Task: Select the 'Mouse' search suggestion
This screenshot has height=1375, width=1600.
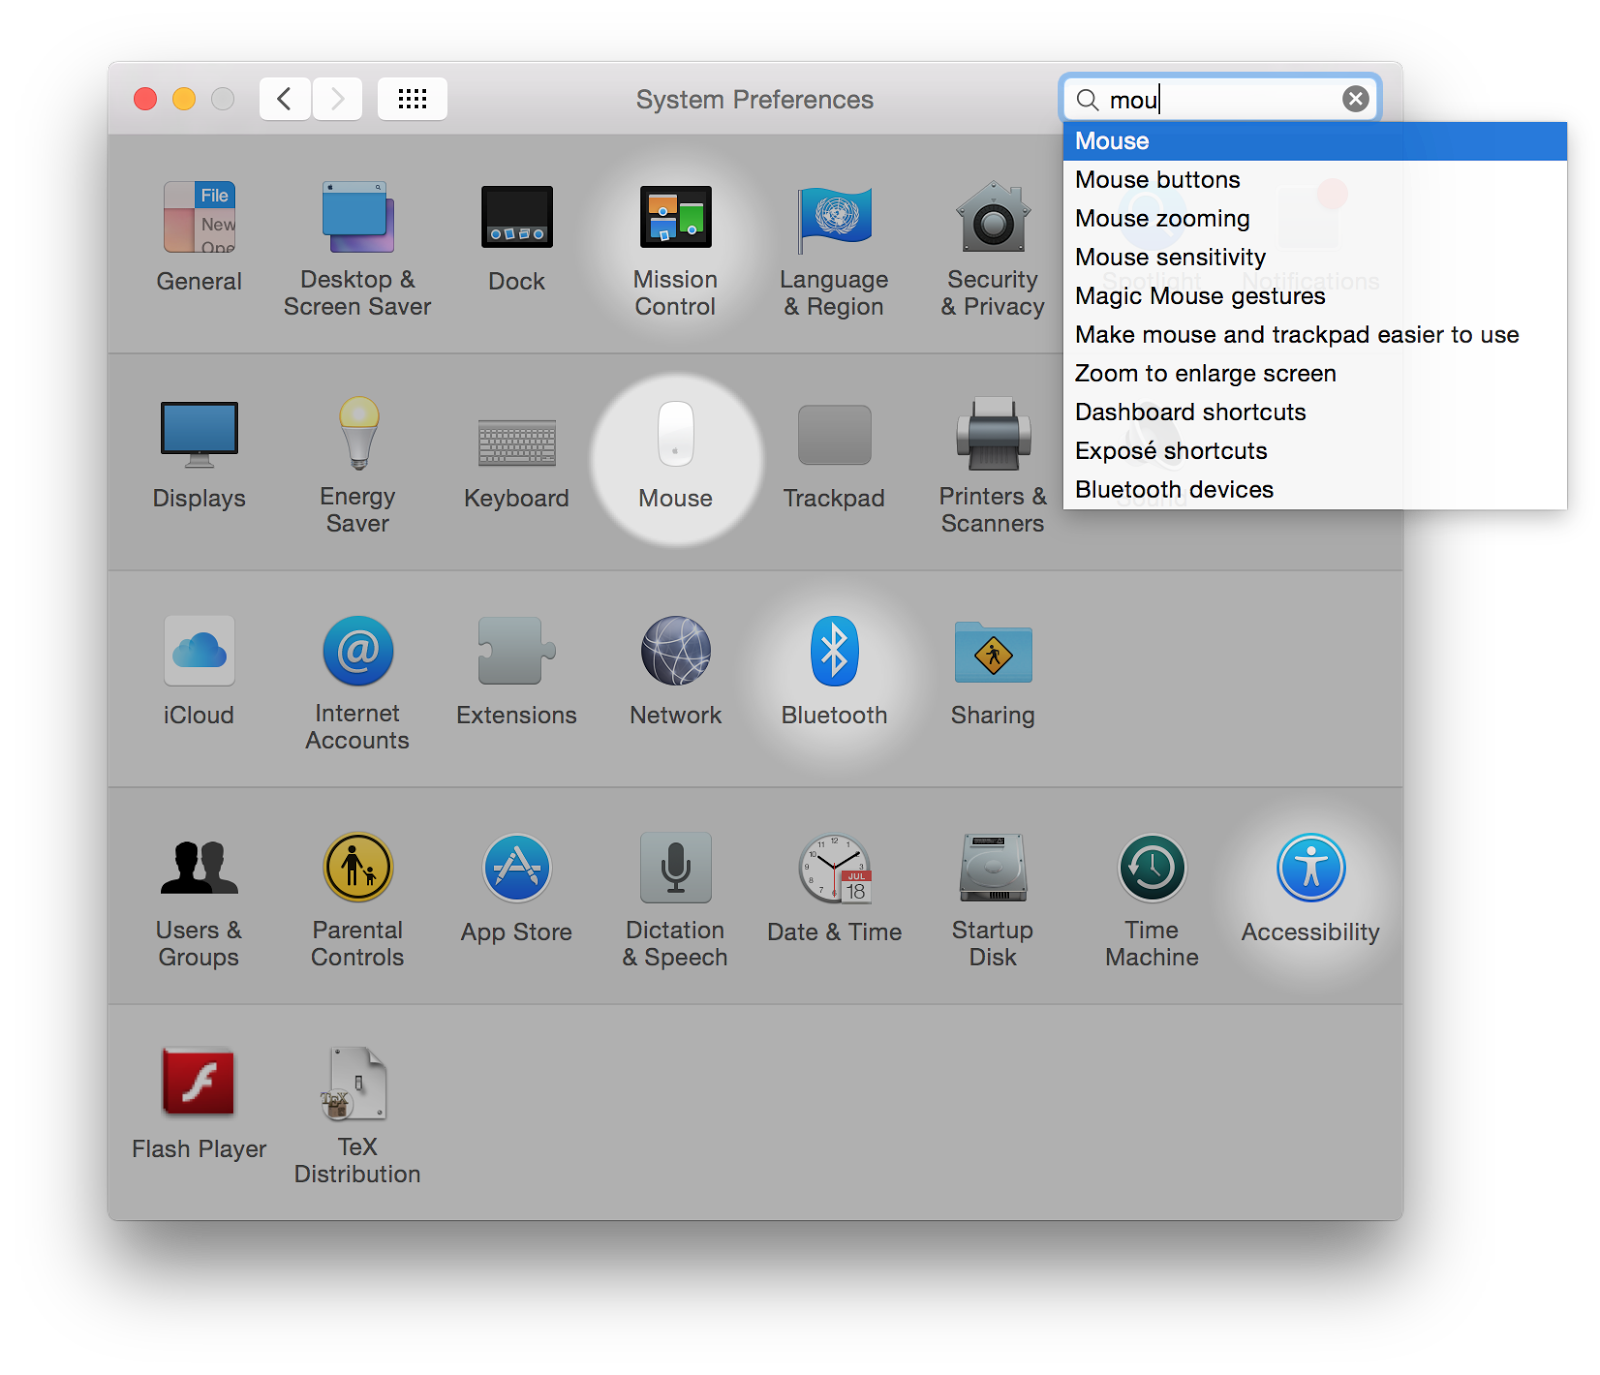Action: tap(1315, 141)
